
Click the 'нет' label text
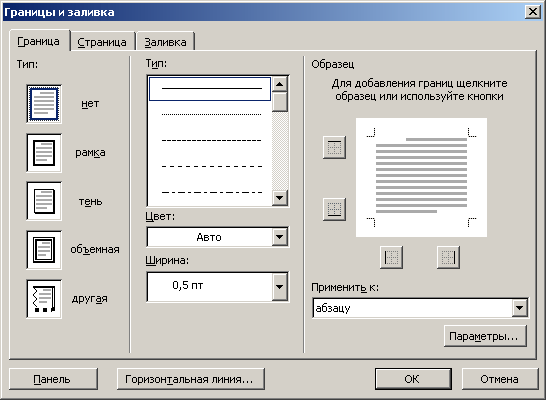[90, 104]
